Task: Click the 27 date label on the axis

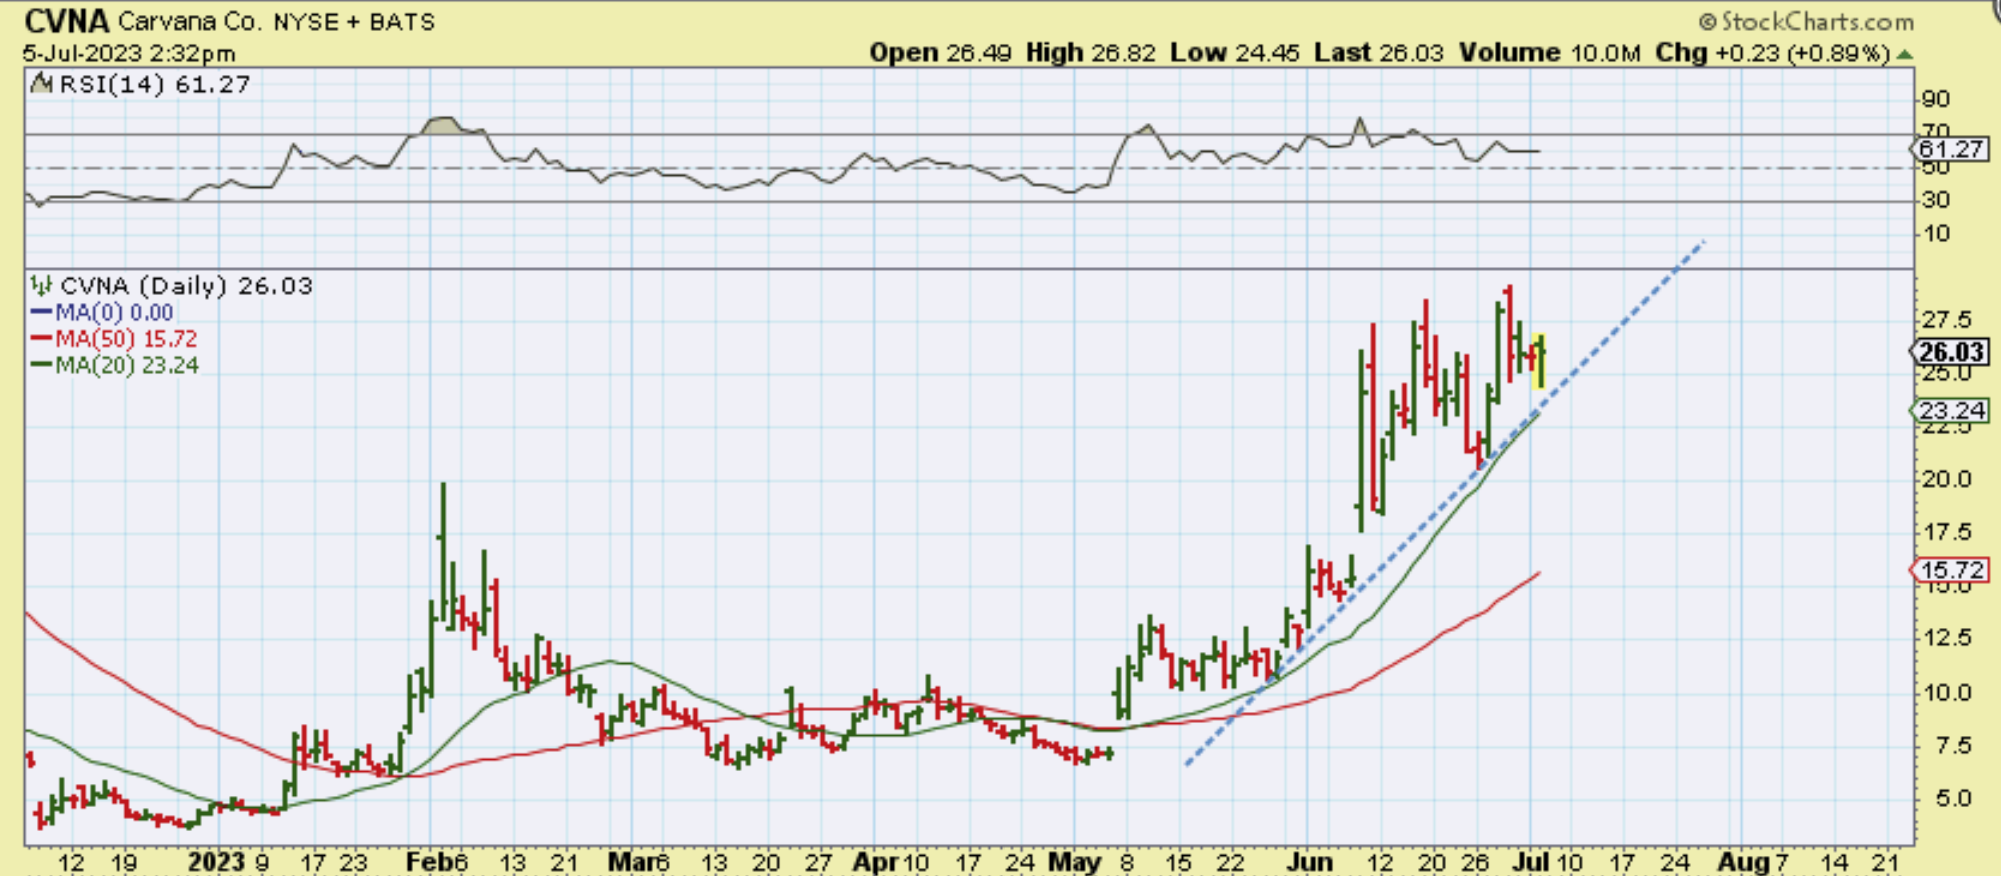Action: point(819,862)
